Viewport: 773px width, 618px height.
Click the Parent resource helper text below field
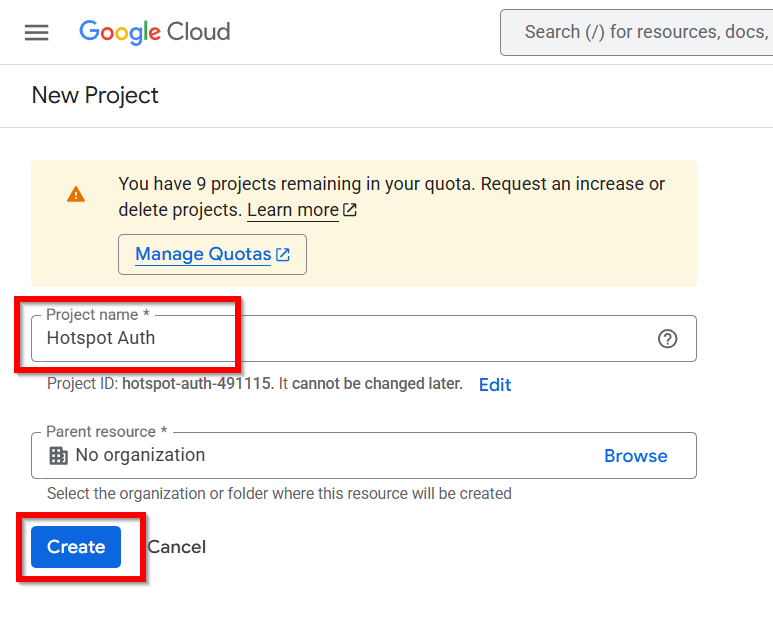tap(279, 493)
